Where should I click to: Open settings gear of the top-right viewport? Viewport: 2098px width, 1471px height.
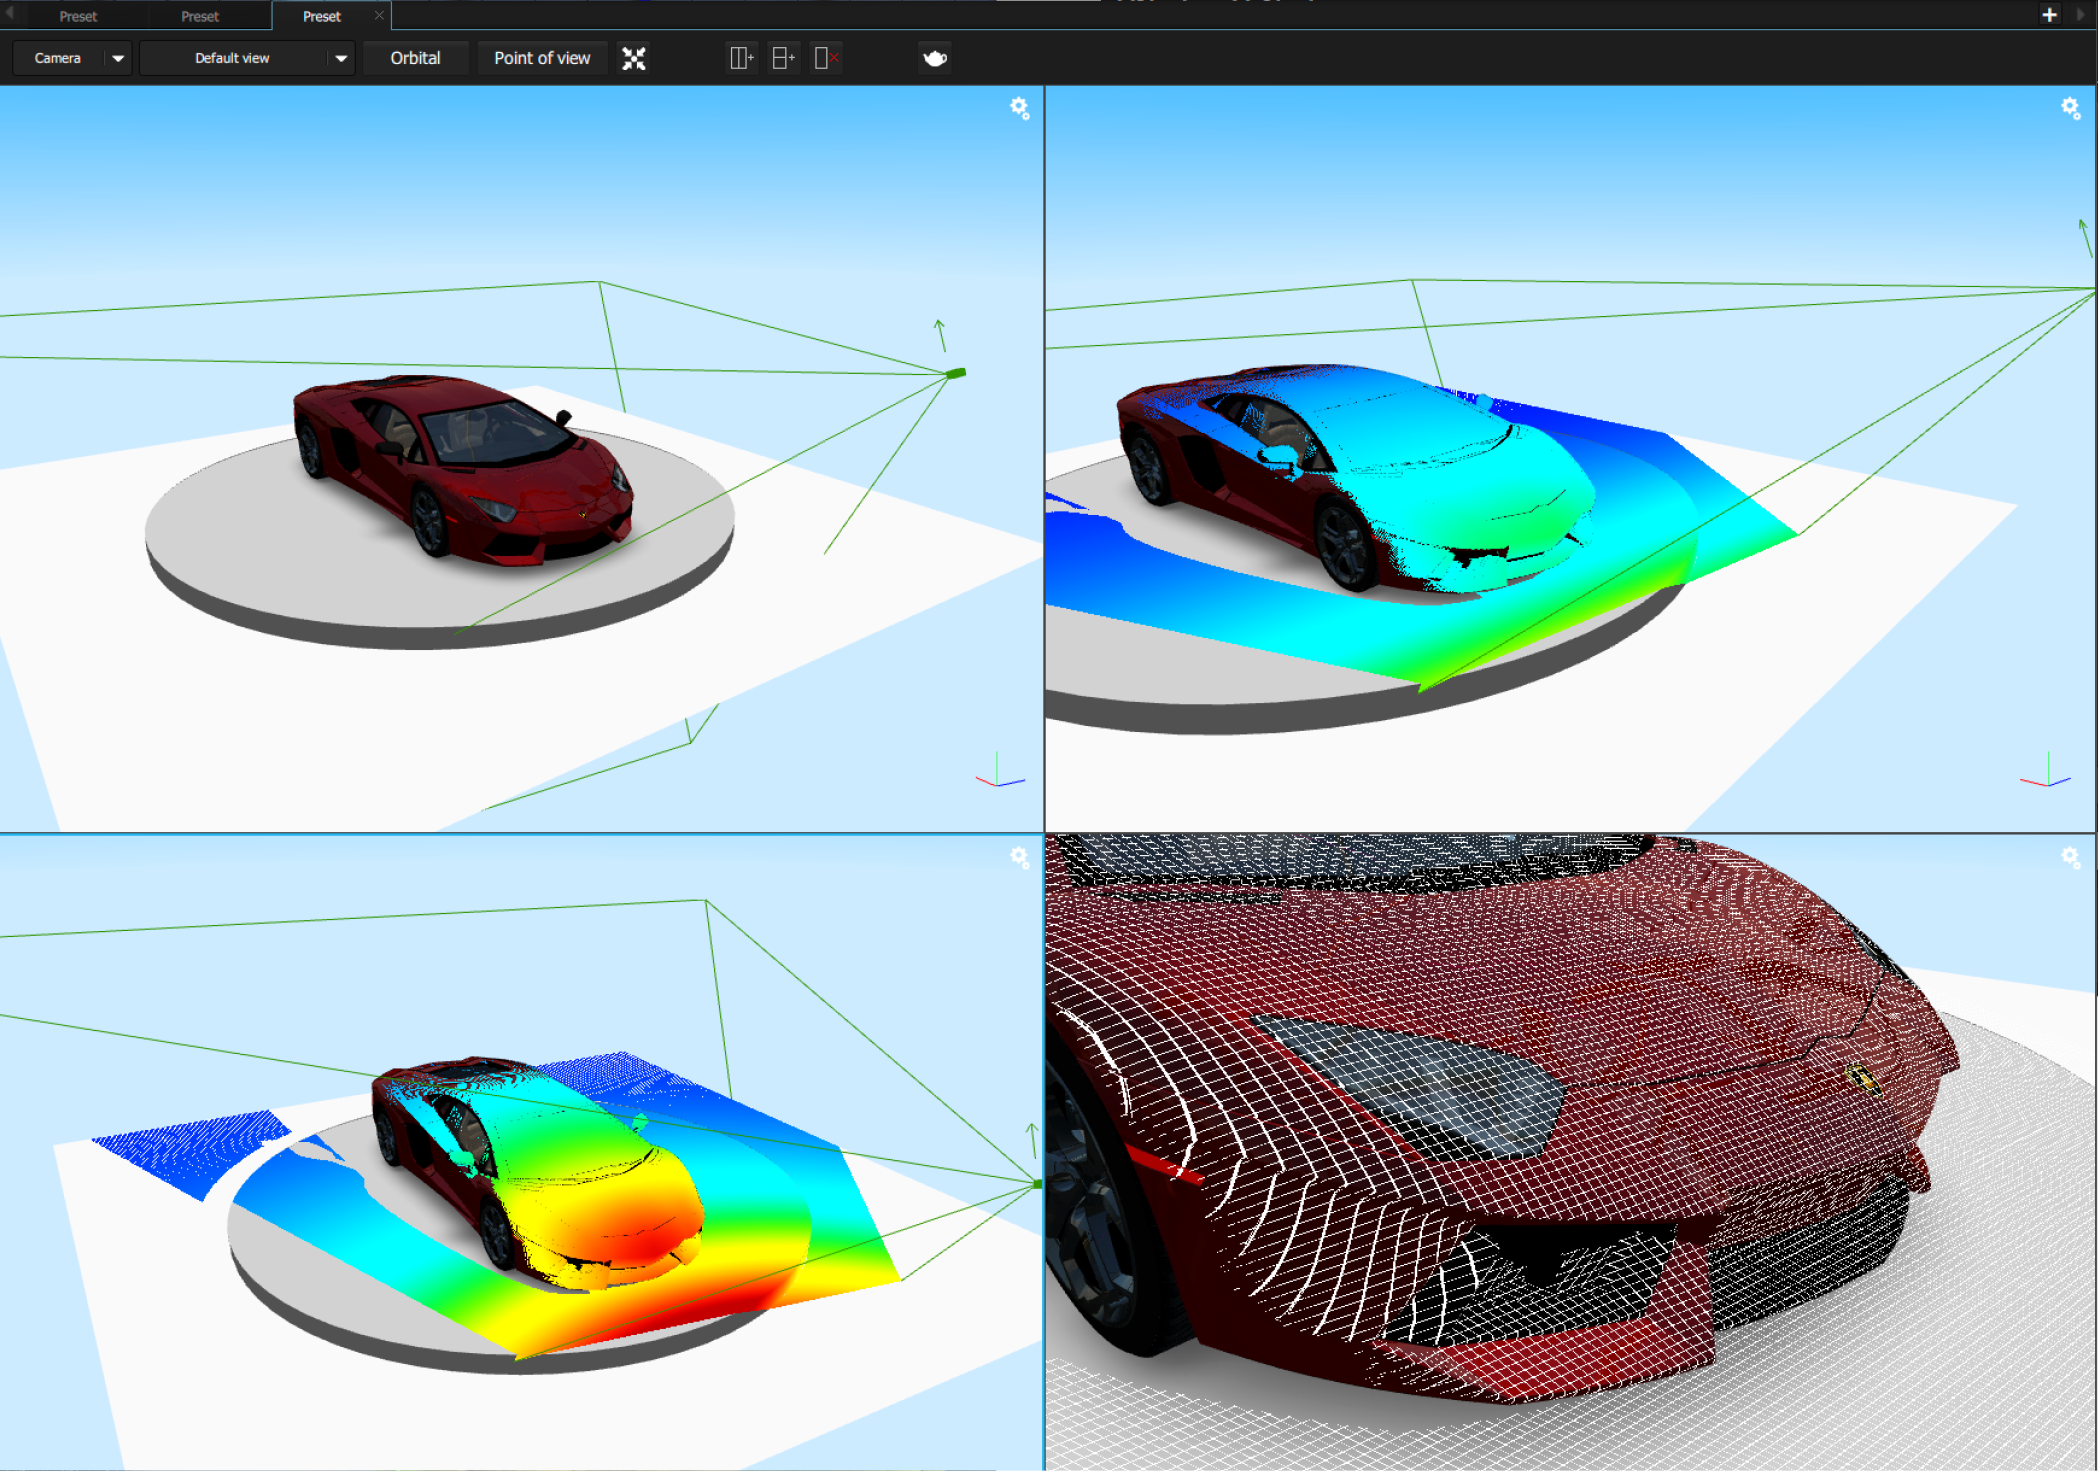pyautogui.click(x=2071, y=108)
